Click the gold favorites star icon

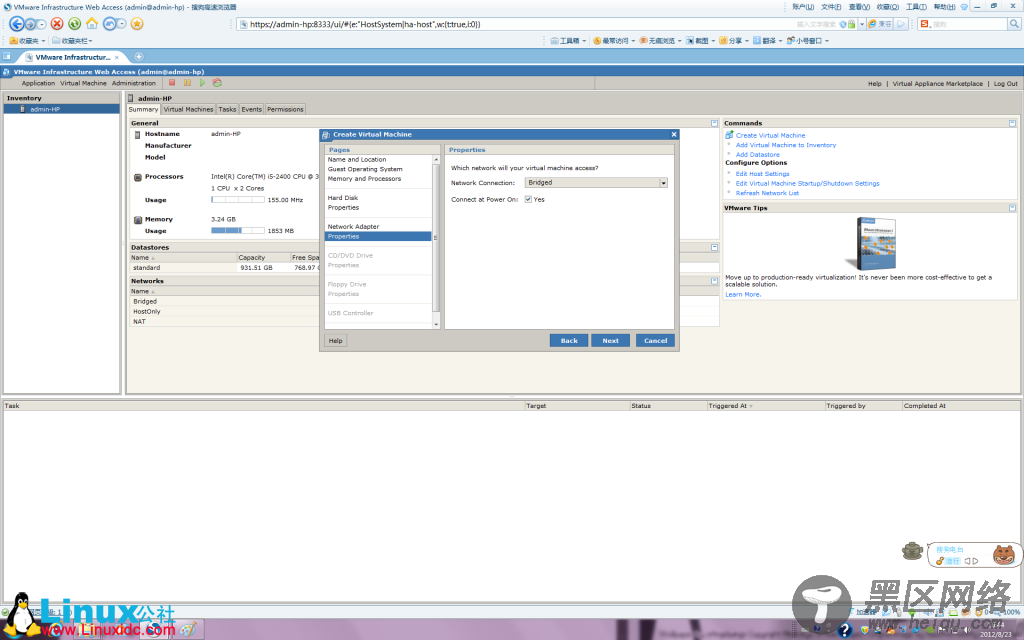[x=136, y=24]
